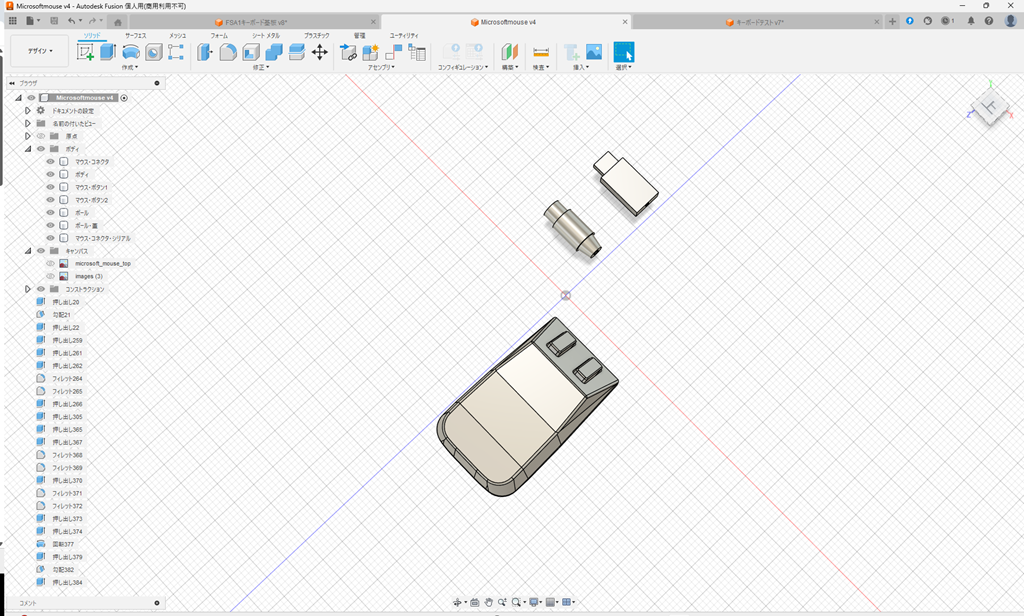1024x616 pixels.
Task: Toggle visibility of マウス・ボタン1 body
Action: (50, 186)
